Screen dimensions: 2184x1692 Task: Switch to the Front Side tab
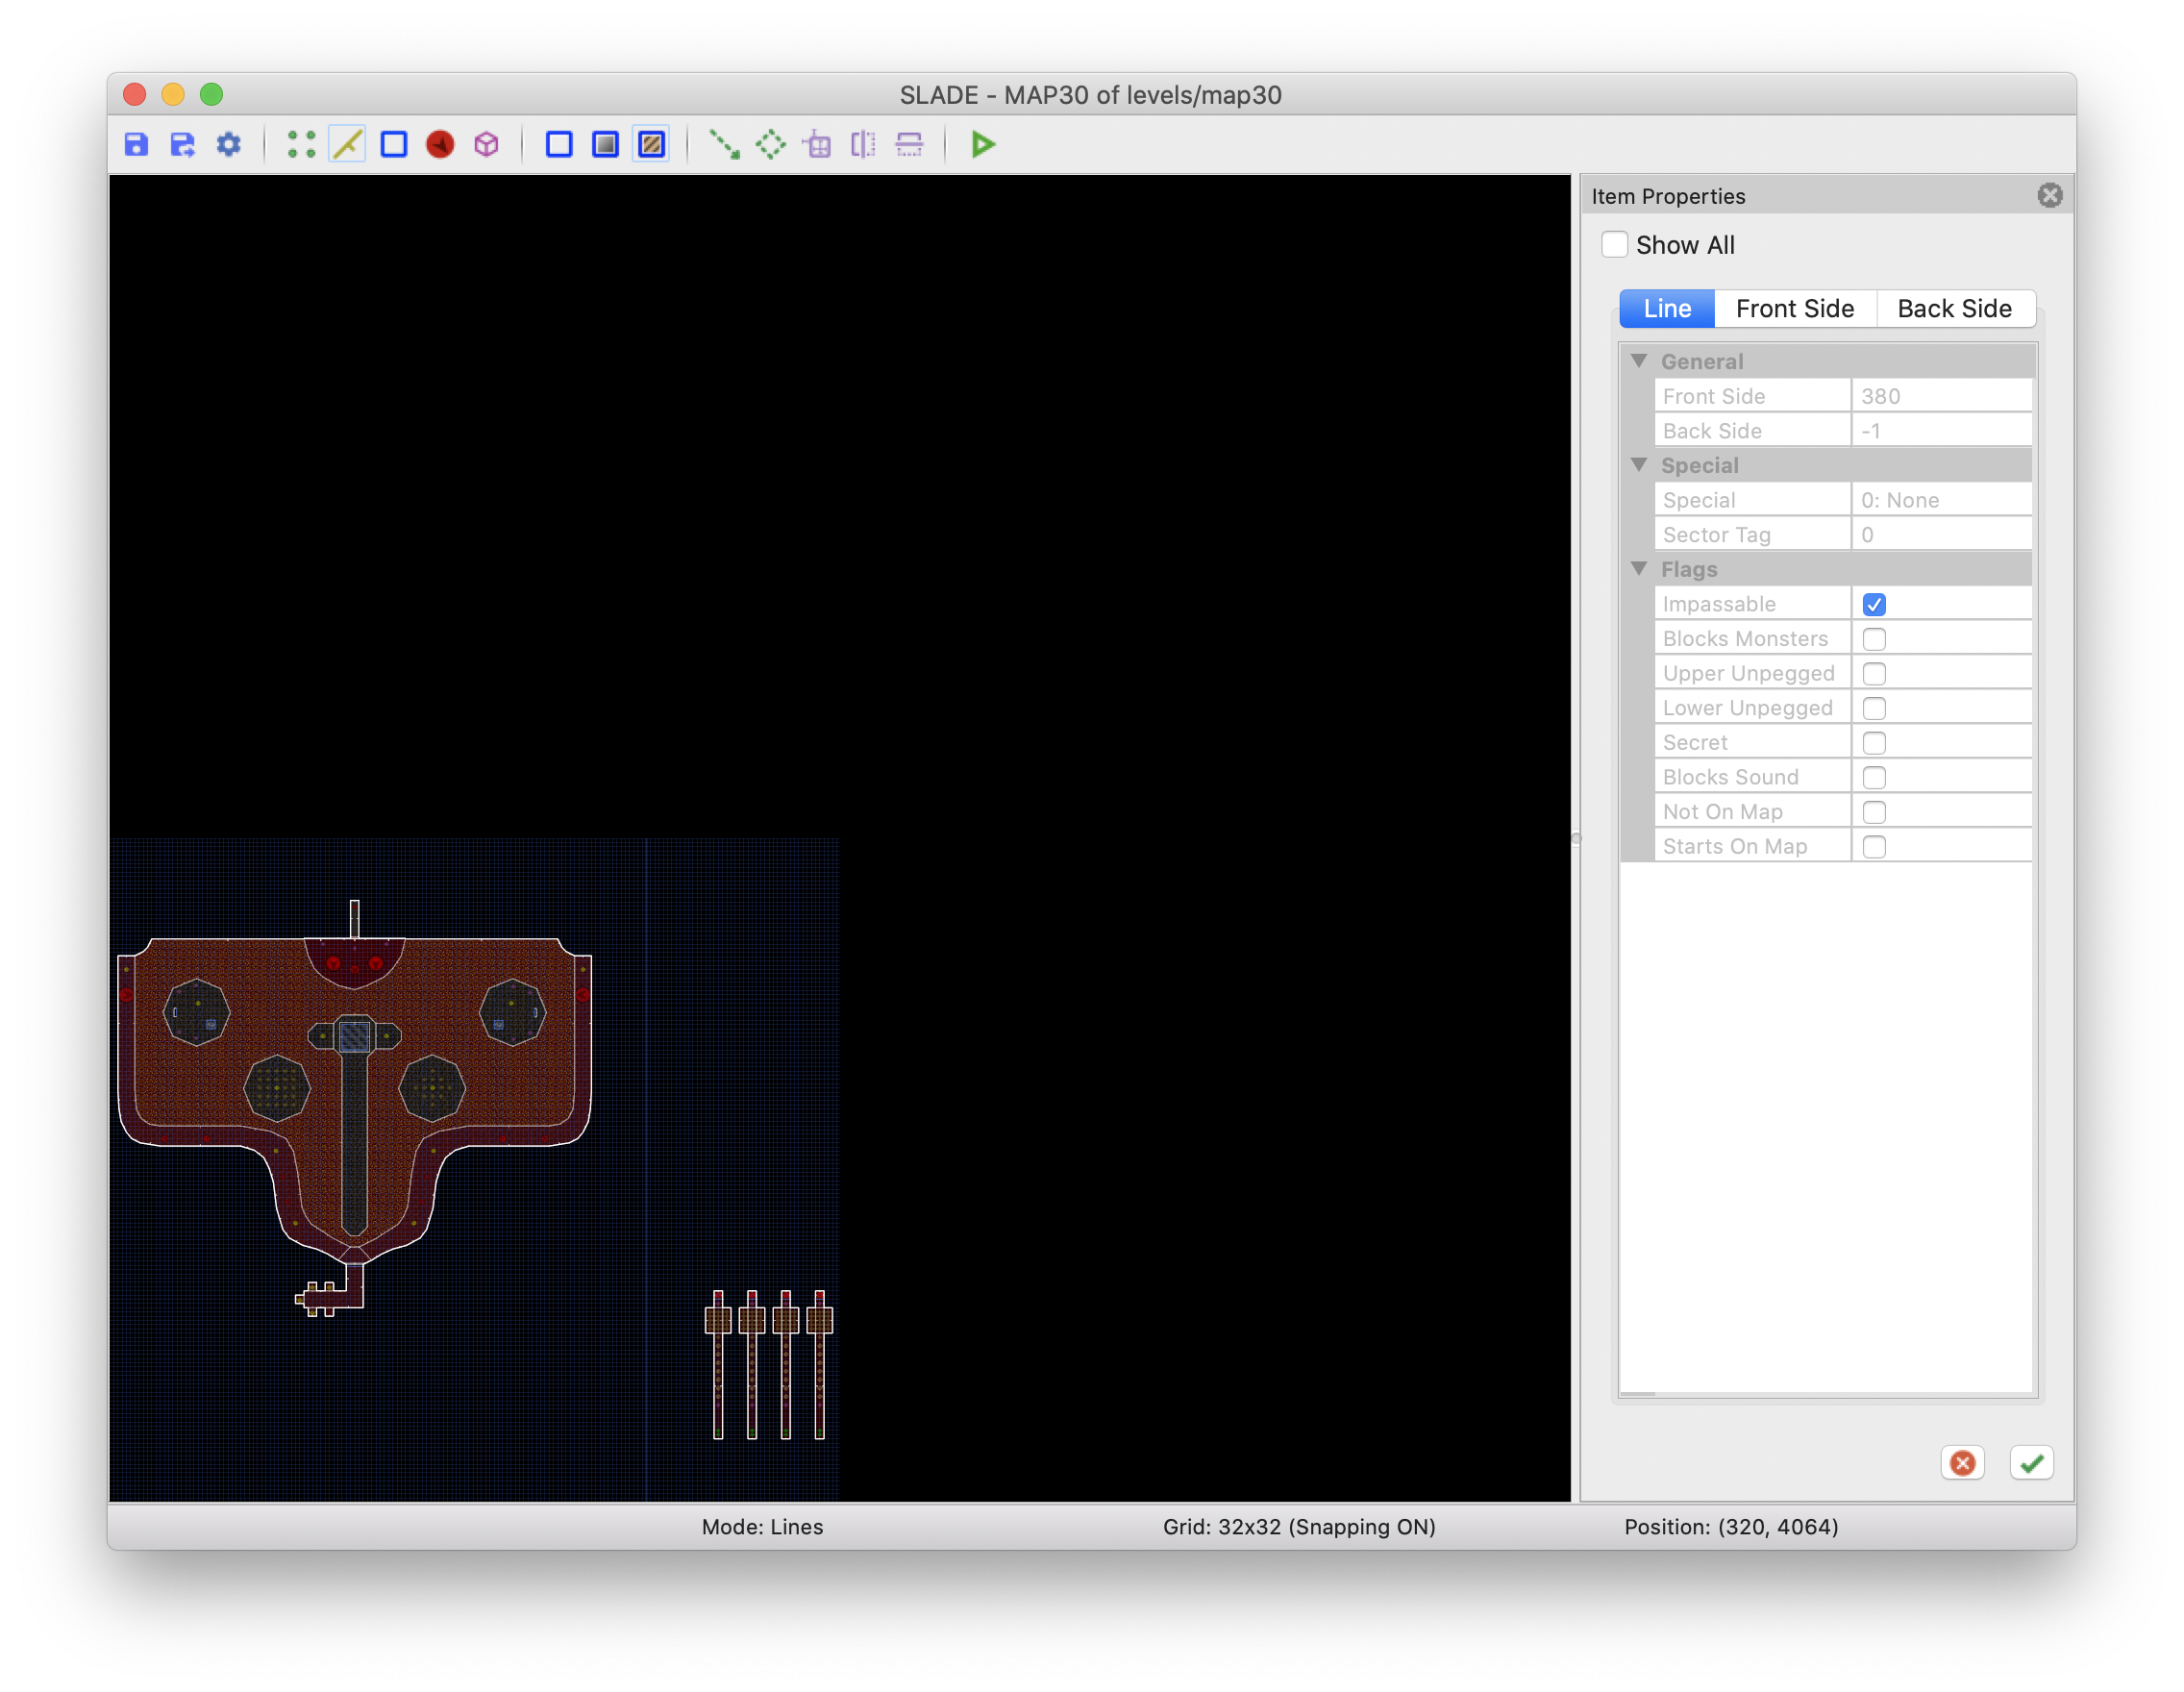[1795, 308]
